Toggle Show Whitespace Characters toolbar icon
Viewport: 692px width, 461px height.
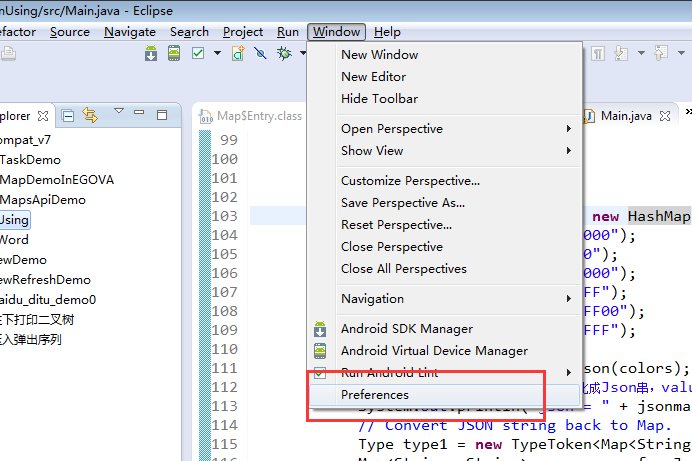[598, 54]
